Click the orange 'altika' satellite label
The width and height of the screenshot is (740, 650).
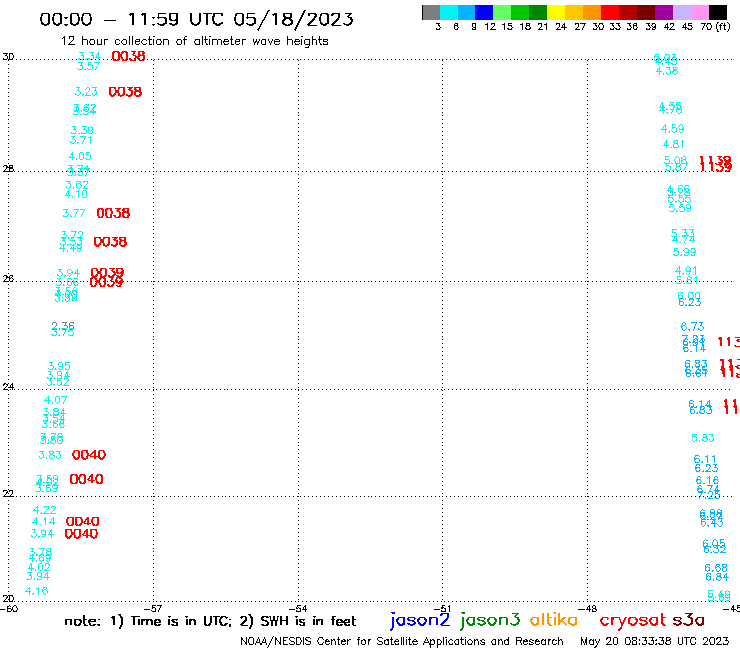pos(553,620)
